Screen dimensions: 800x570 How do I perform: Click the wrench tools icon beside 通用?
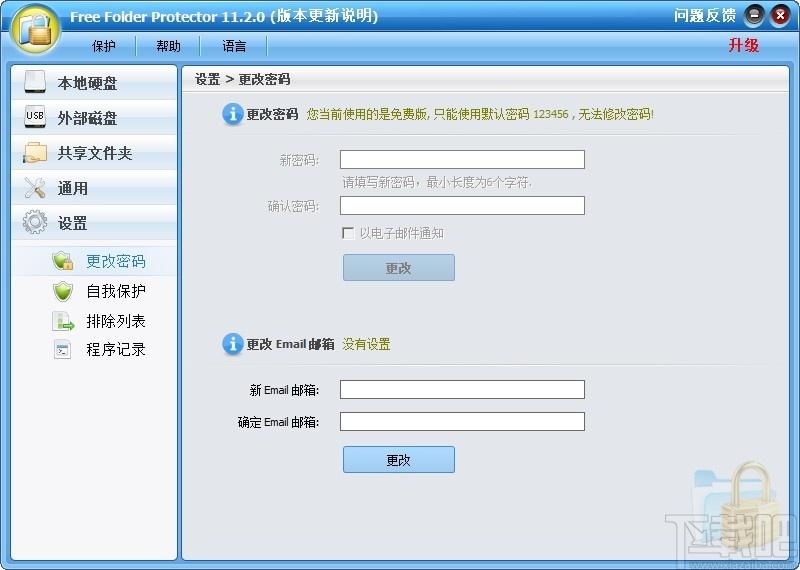(35, 188)
